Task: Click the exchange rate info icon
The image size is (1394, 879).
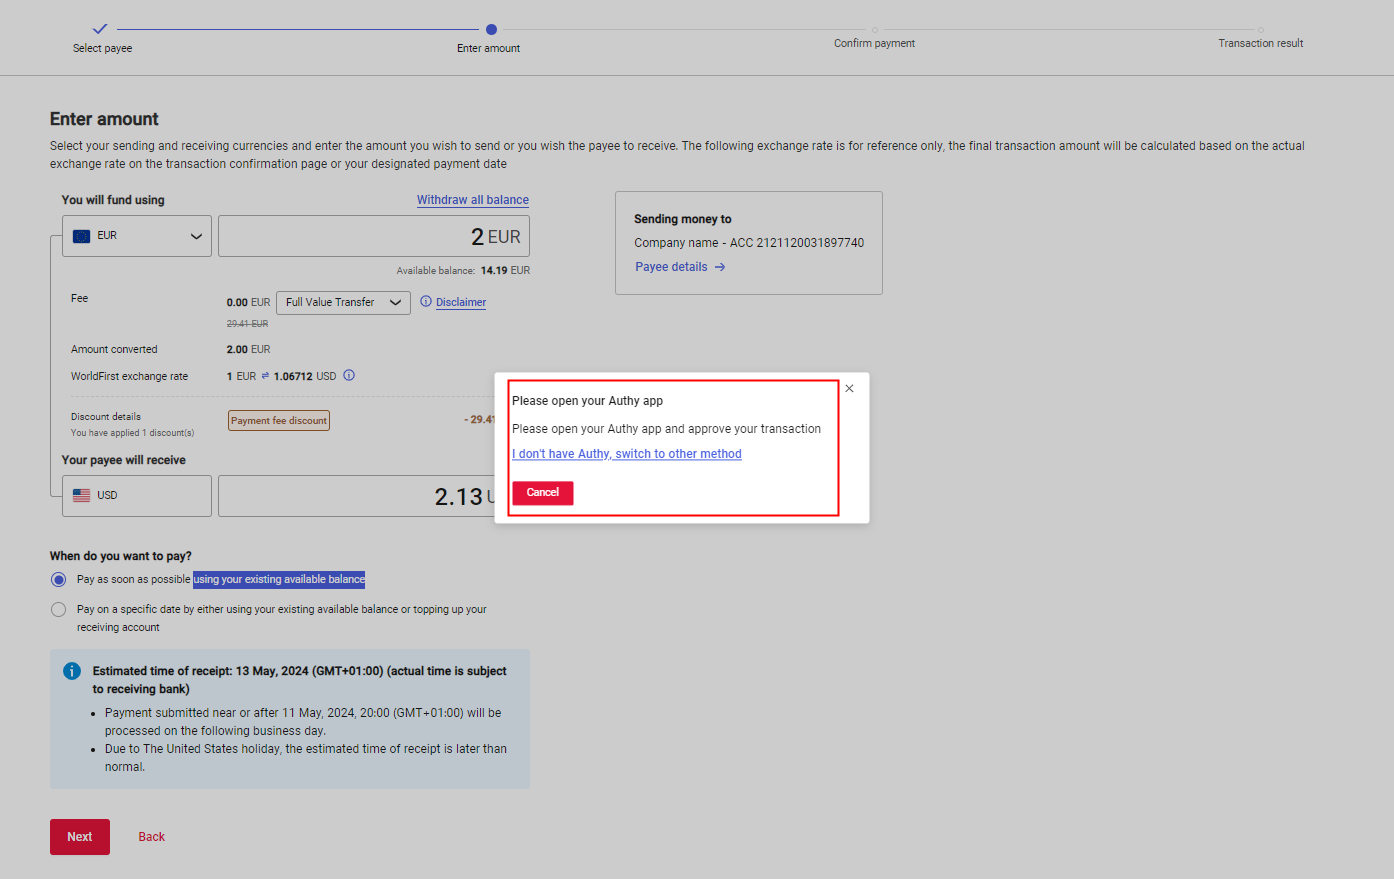Action: pos(349,376)
